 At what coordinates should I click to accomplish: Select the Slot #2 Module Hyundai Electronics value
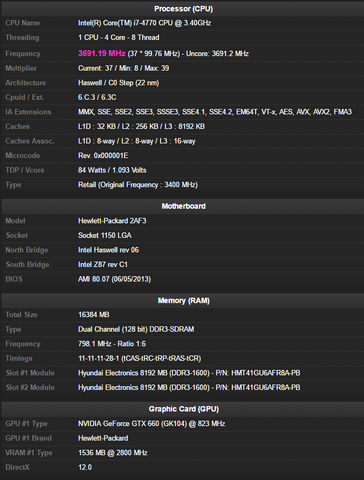coord(189,388)
